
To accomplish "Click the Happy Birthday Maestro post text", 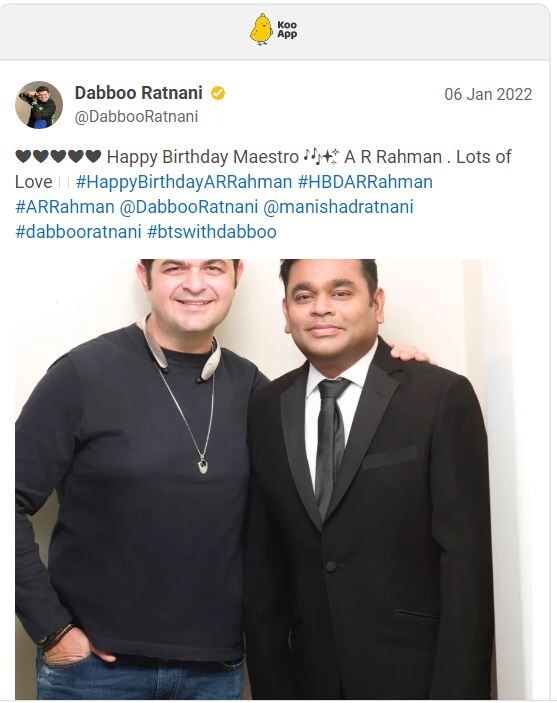I will tap(203, 156).
